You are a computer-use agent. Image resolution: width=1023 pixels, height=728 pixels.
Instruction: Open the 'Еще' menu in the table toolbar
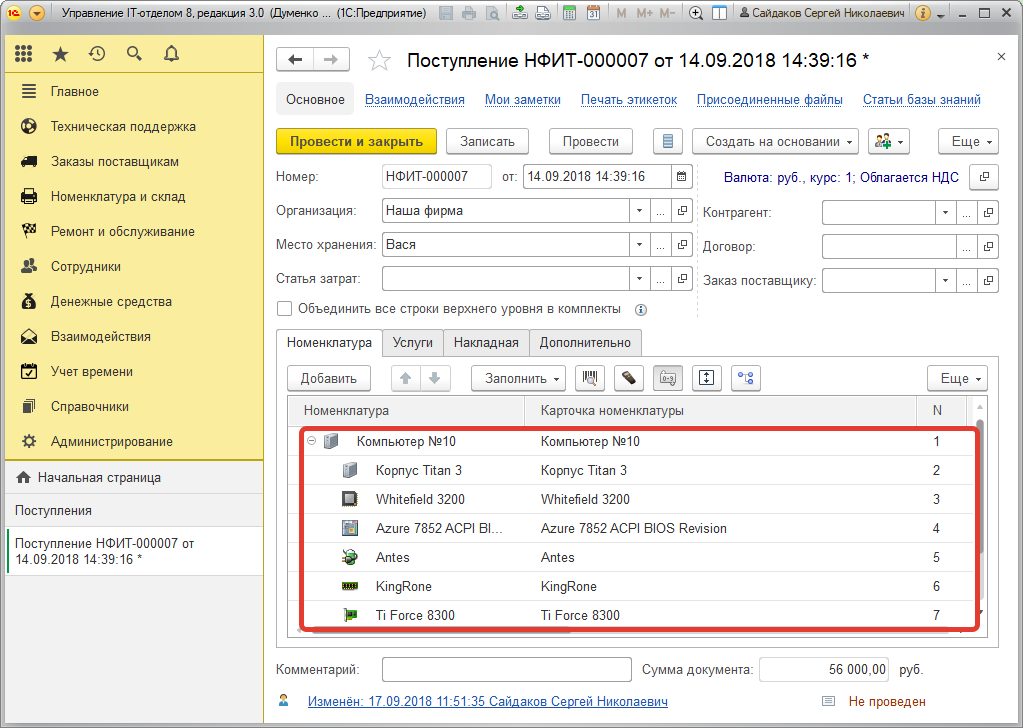point(957,378)
